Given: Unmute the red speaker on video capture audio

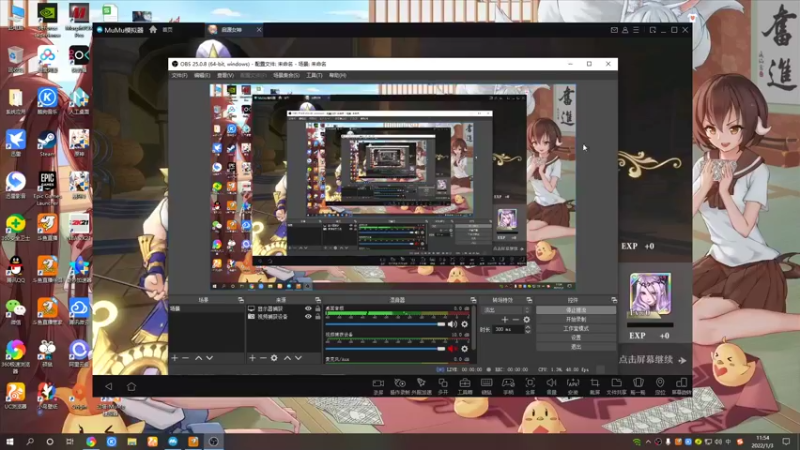Looking at the screenshot, I should [x=453, y=349].
